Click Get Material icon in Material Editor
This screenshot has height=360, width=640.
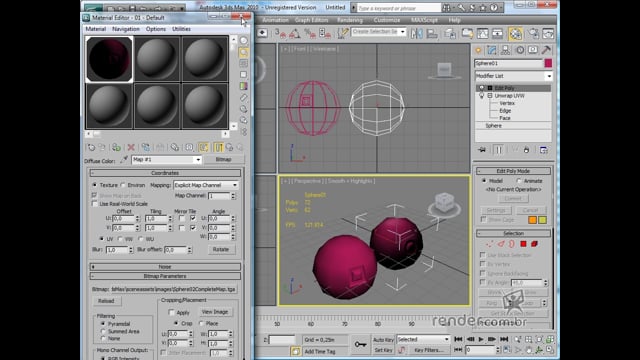91,147
